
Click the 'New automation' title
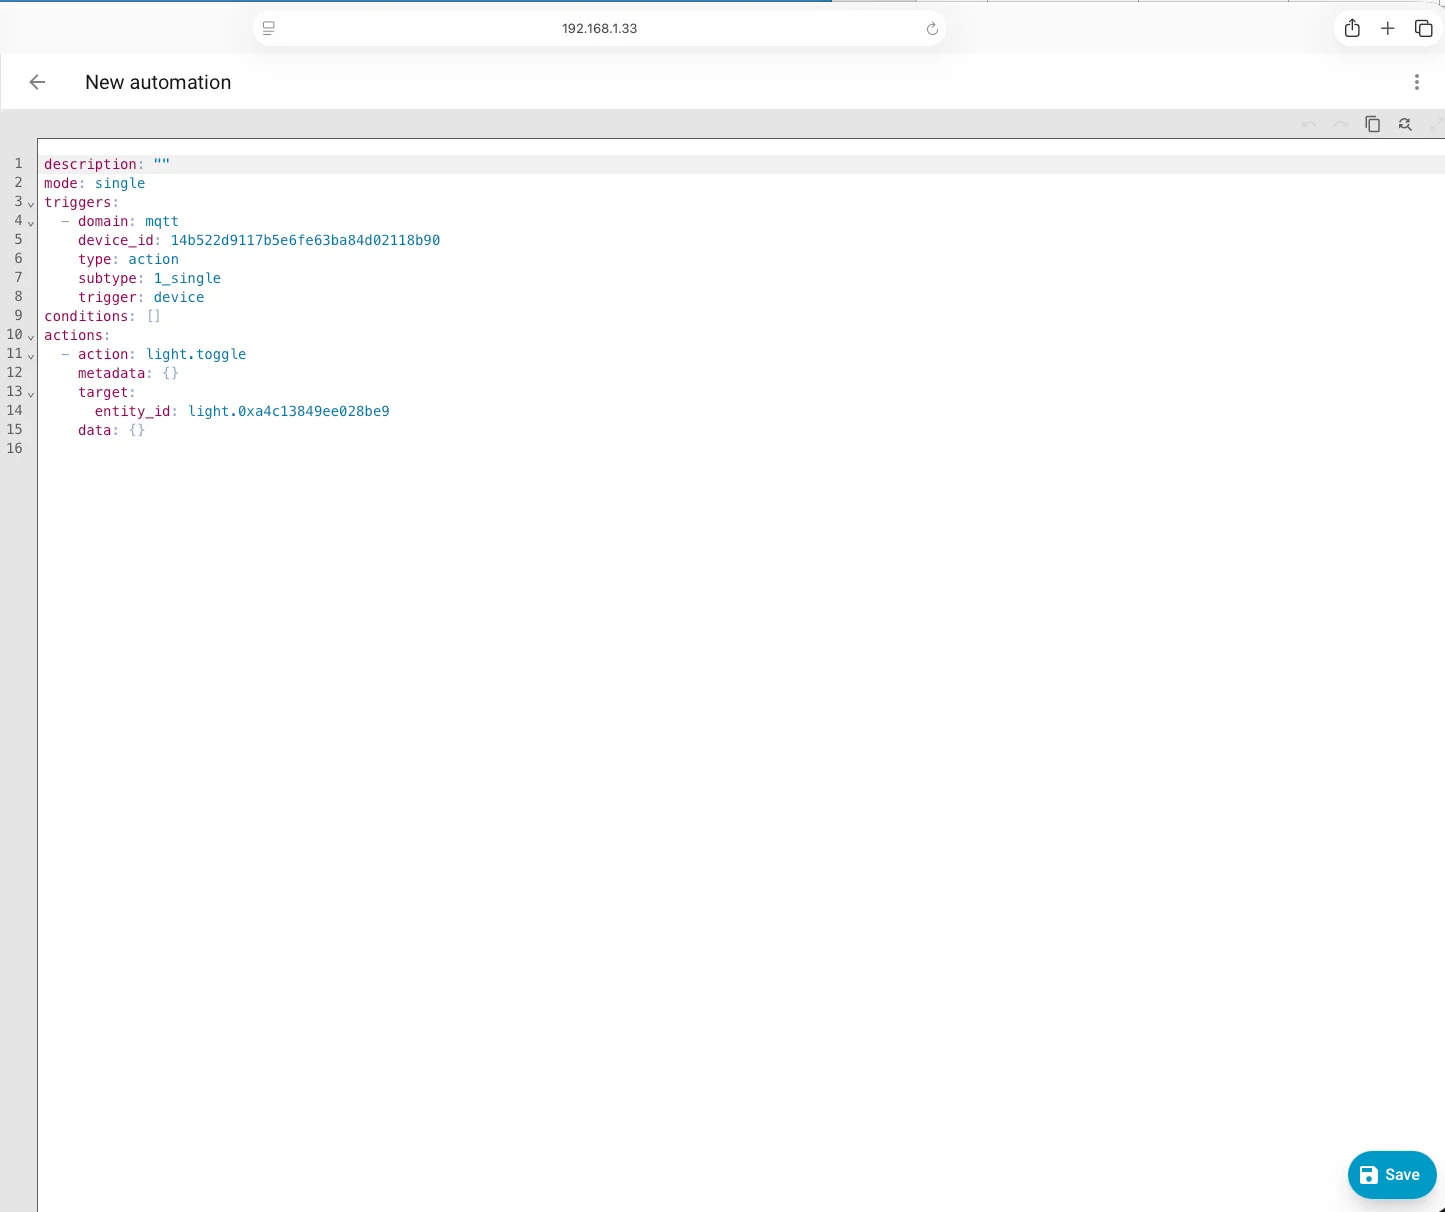(158, 82)
